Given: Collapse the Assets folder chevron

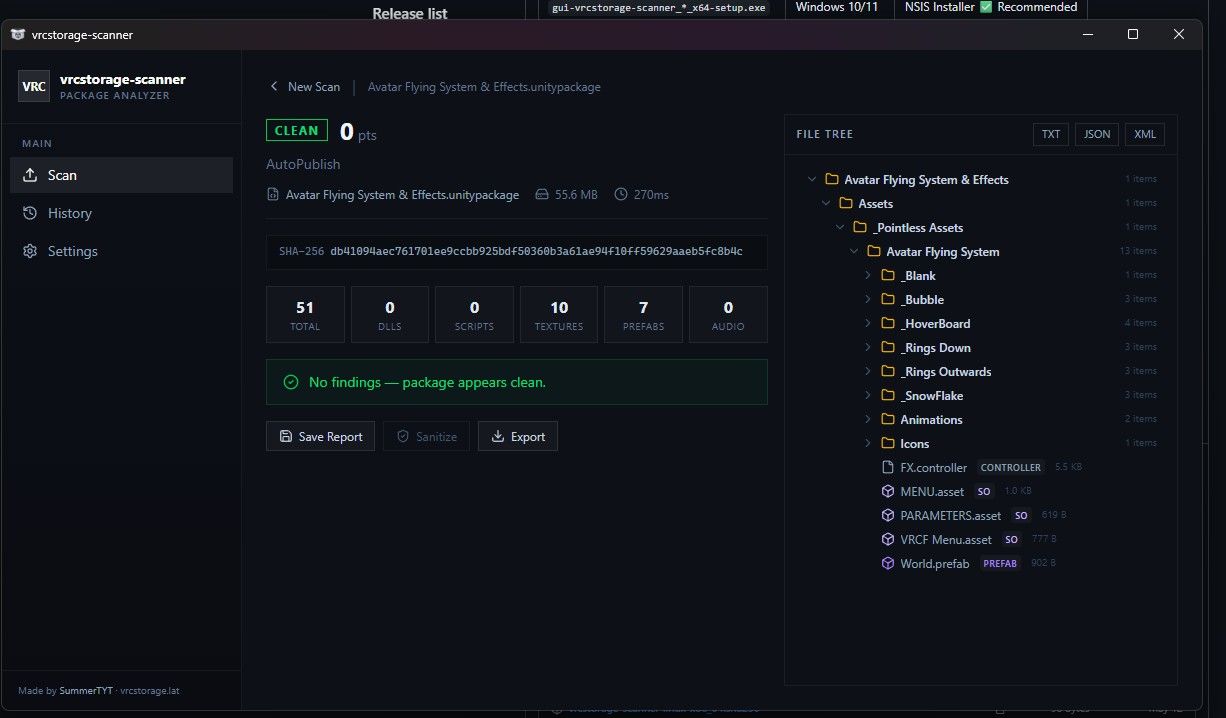Looking at the screenshot, I should pos(825,204).
